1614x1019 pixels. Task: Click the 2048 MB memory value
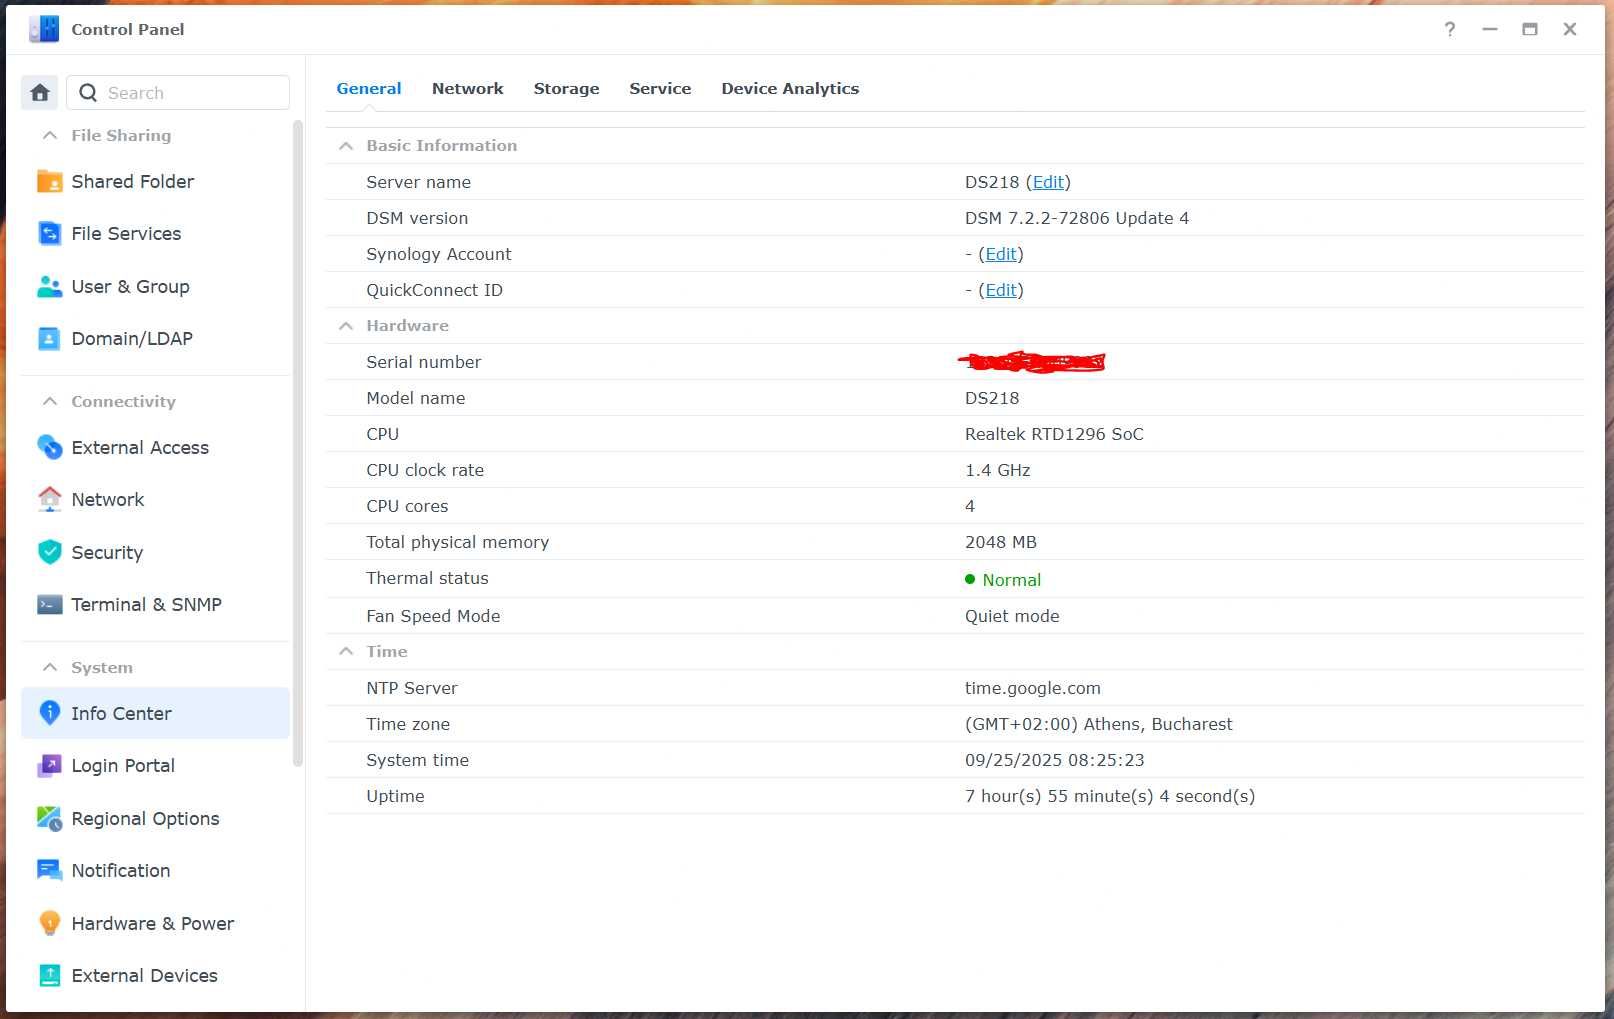(1001, 542)
